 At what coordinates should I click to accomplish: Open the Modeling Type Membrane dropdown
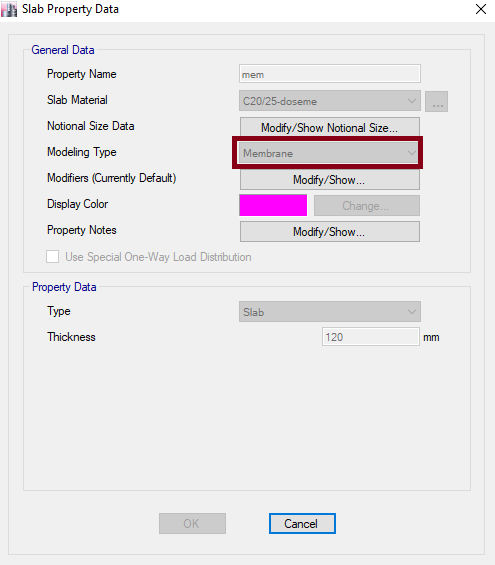(x=330, y=153)
